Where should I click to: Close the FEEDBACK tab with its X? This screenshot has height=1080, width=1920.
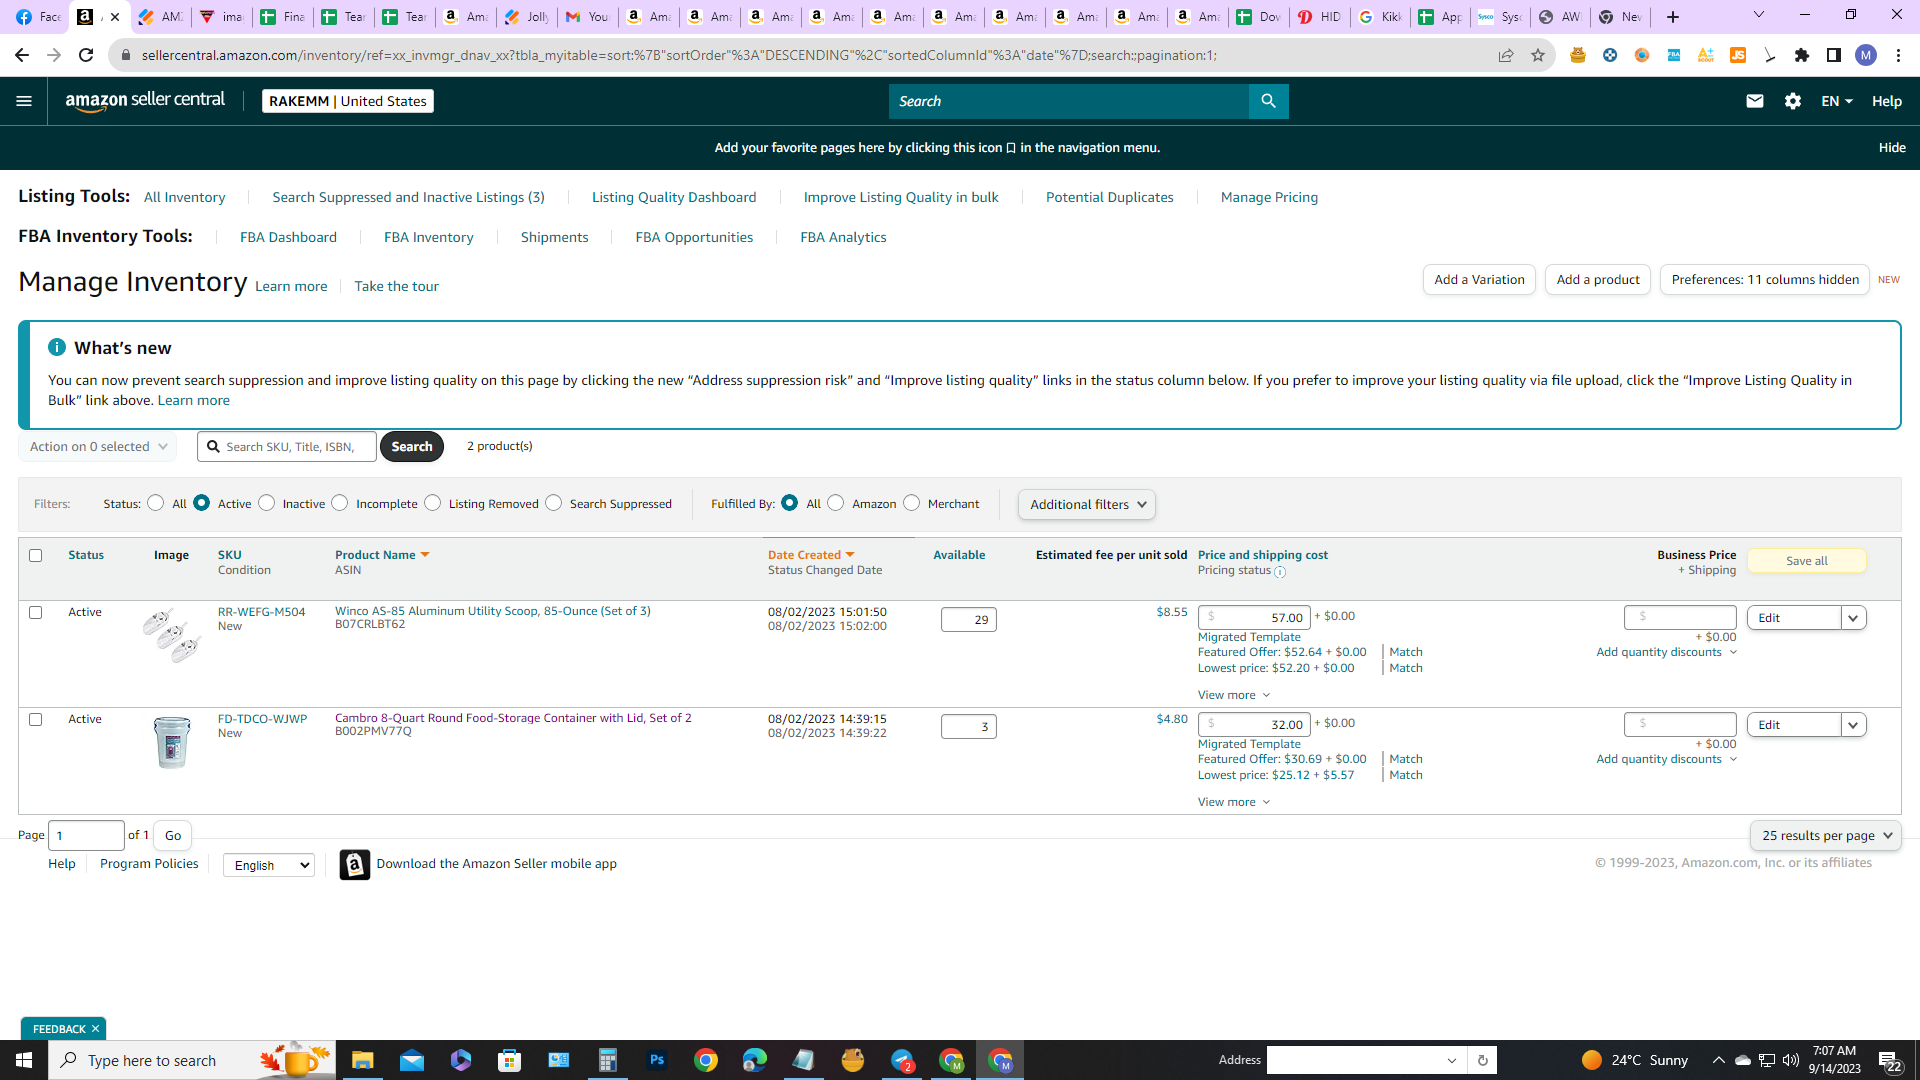[x=96, y=1029]
